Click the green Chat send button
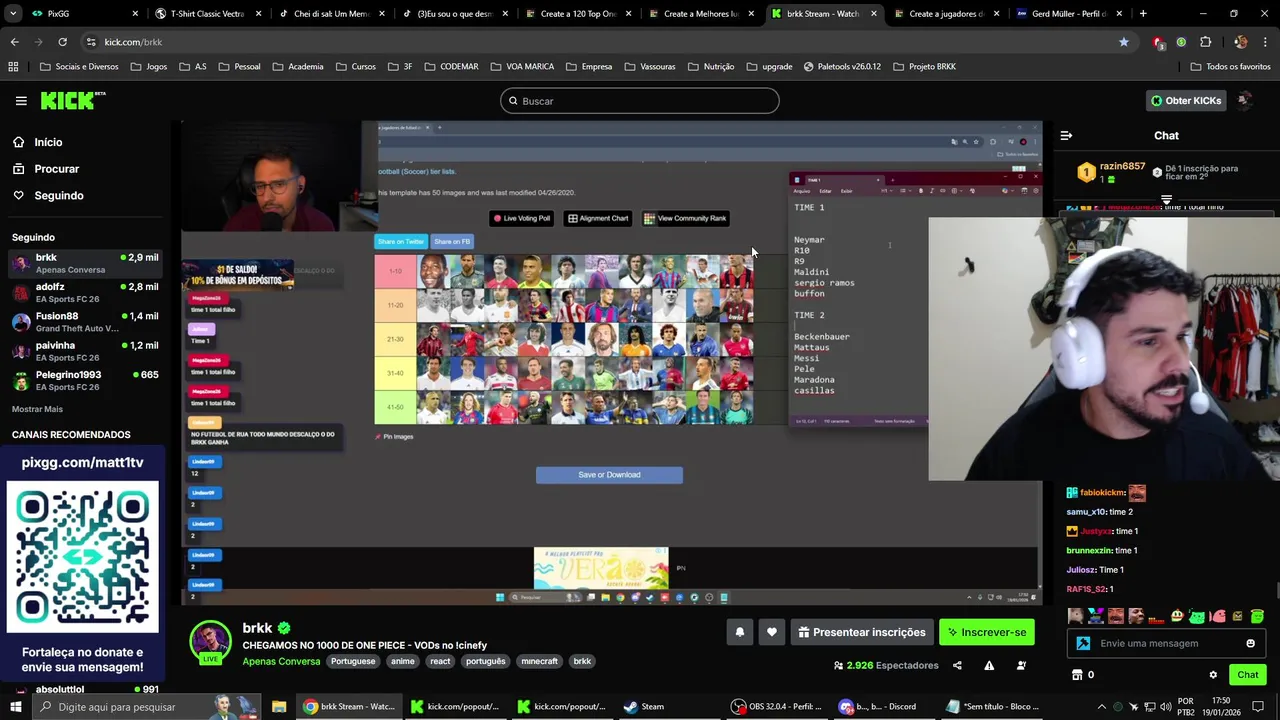Viewport: 1280px width, 720px height. (1247, 675)
